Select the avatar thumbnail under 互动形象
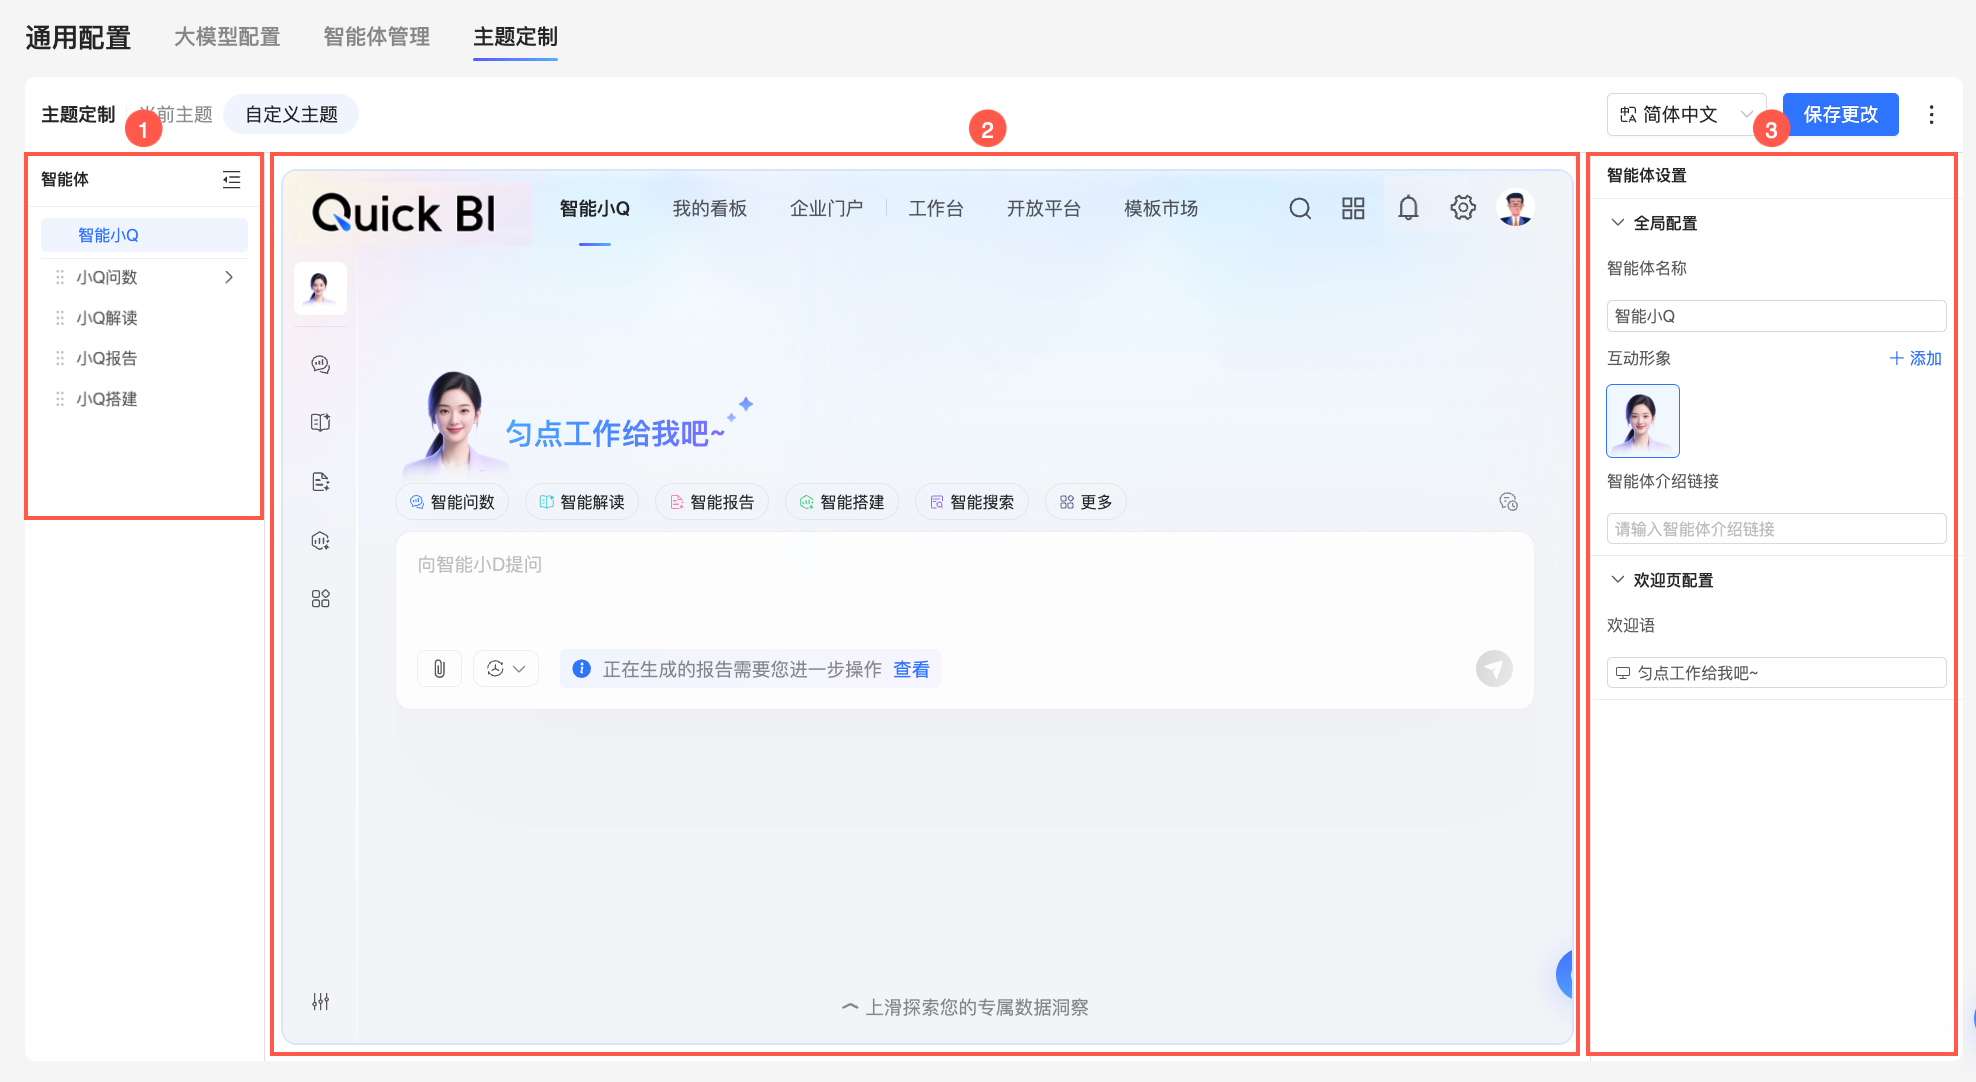 click(1643, 421)
